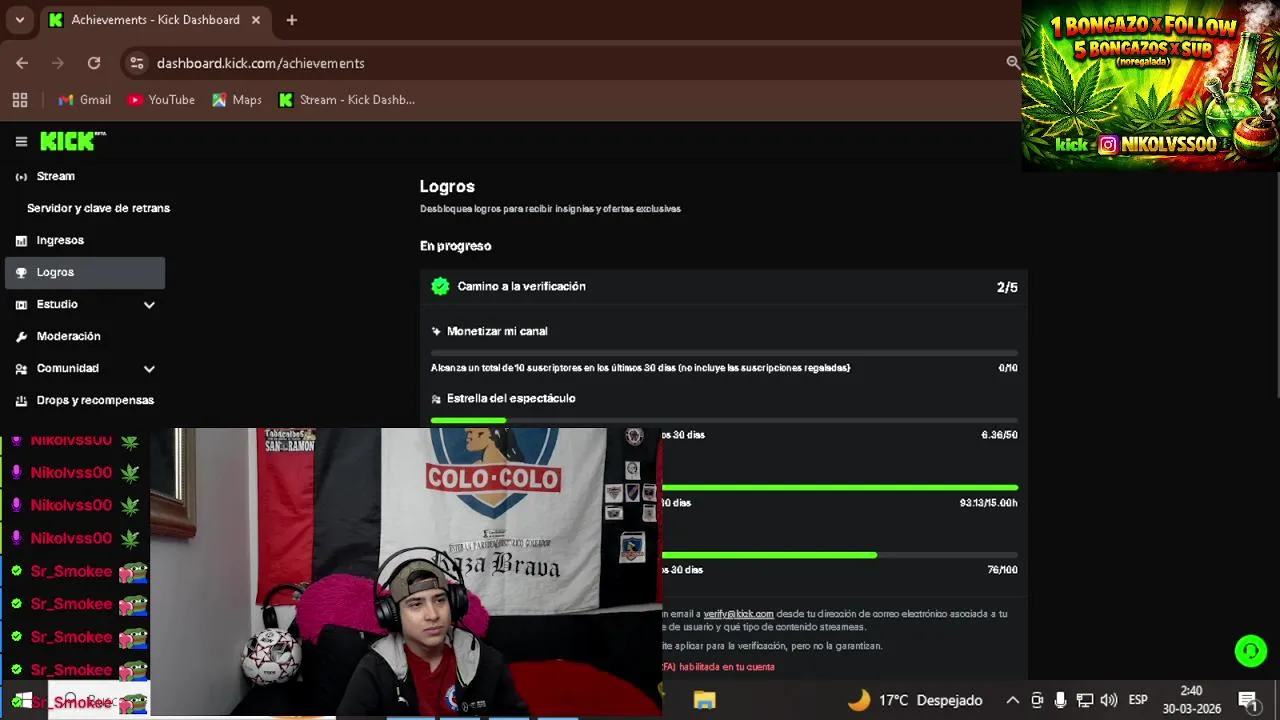The image size is (1280, 720).
Task: Go back in the browser
Action: (22, 63)
